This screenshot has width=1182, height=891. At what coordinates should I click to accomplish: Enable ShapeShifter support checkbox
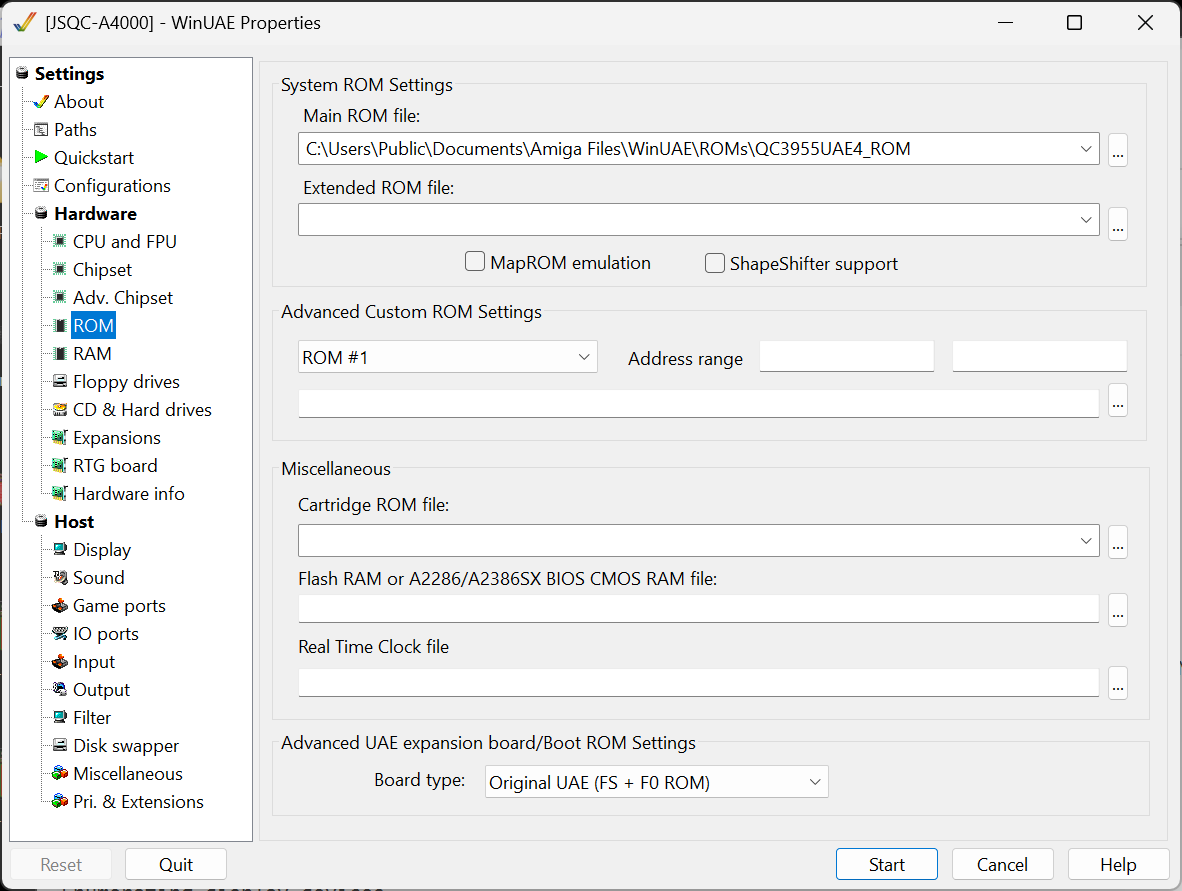point(715,263)
